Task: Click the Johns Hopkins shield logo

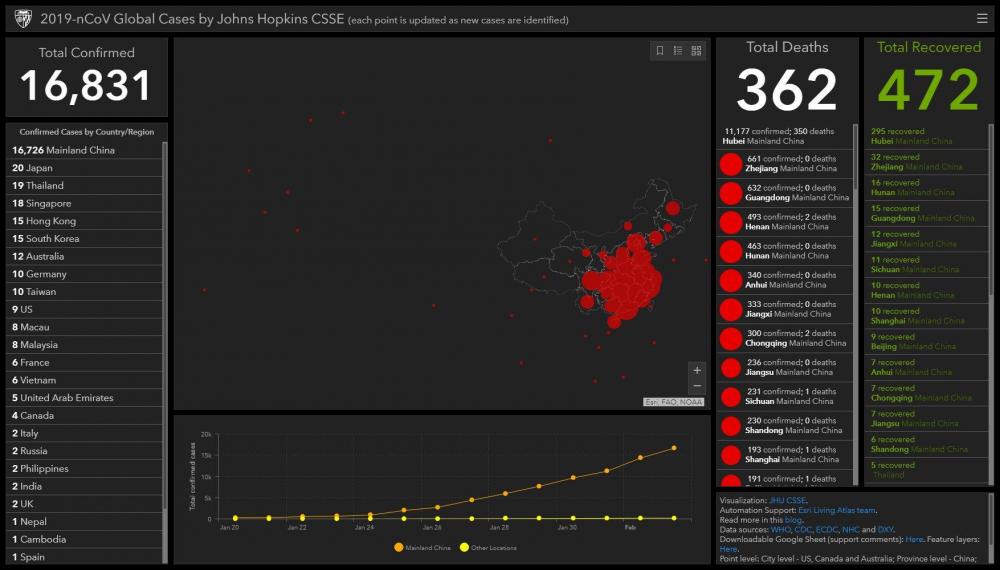Action: [x=22, y=18]
